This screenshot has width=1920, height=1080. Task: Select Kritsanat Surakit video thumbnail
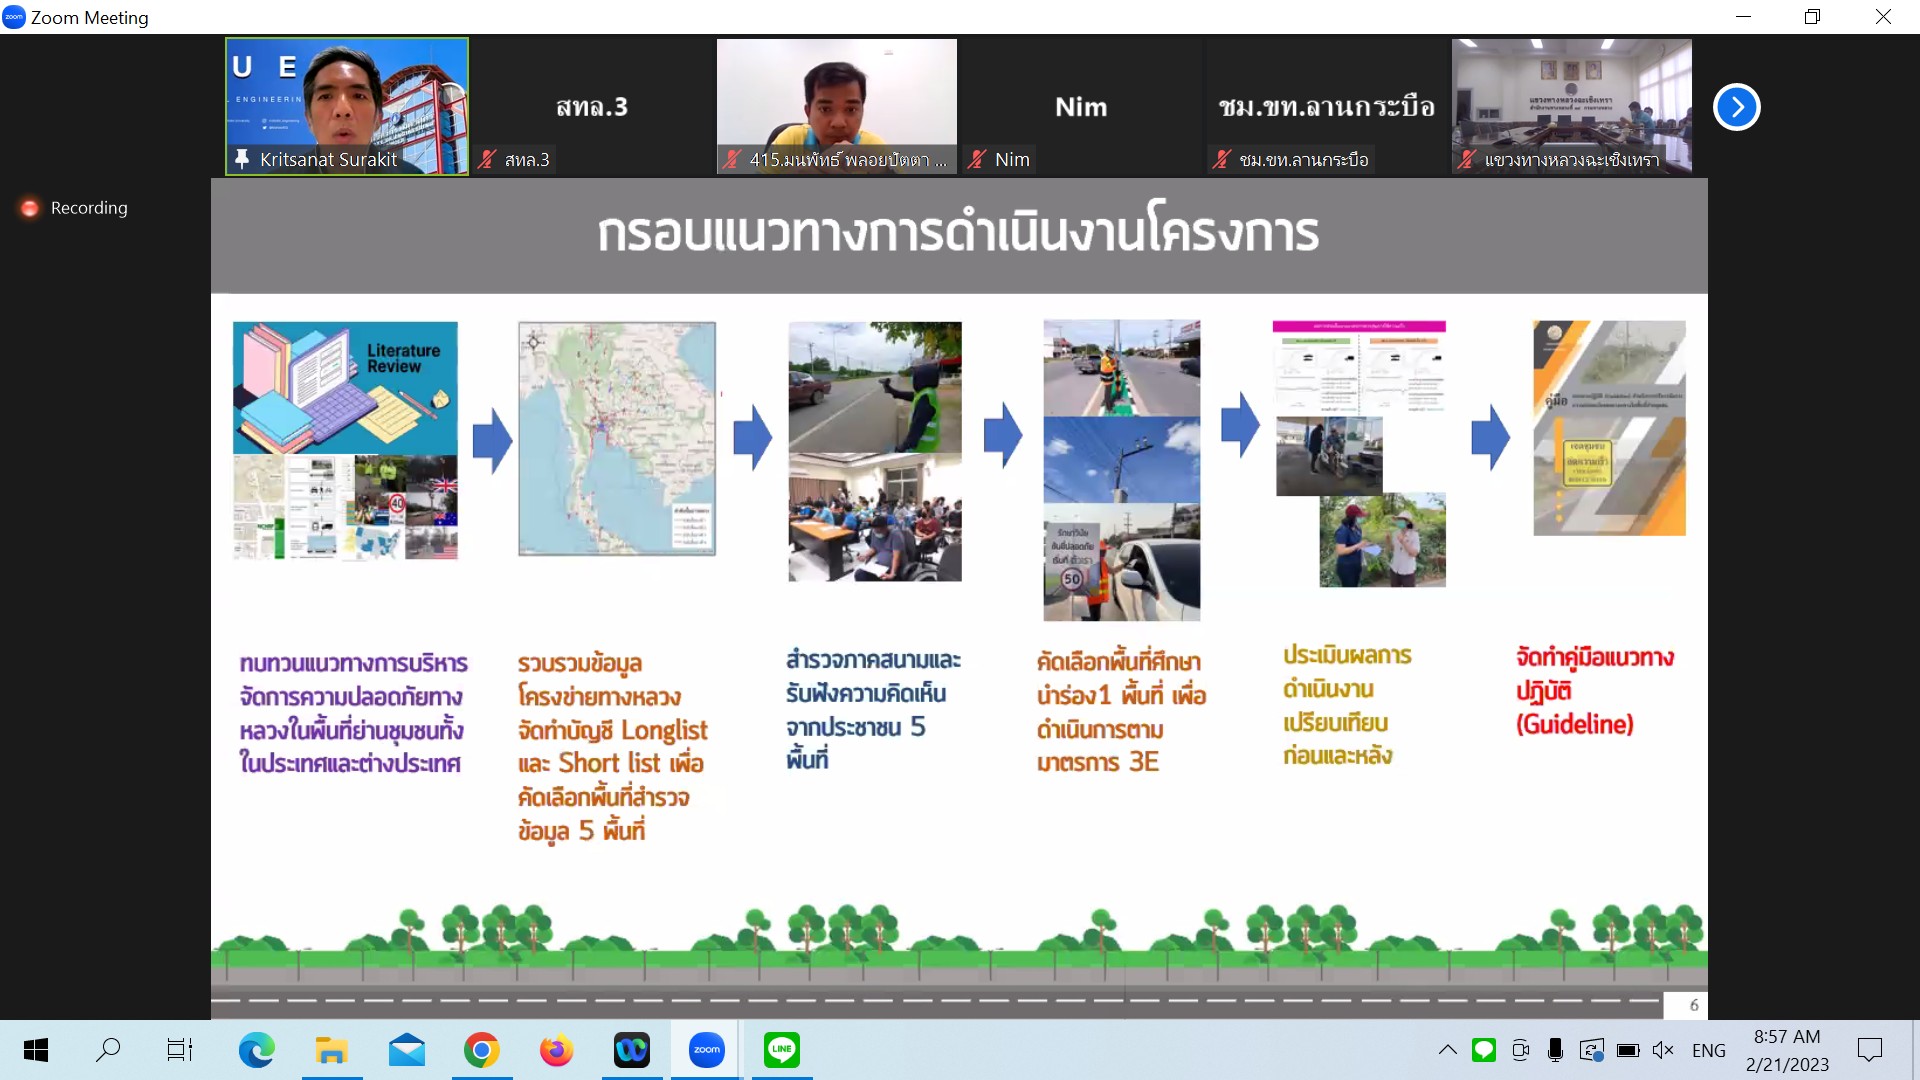pyautogui.click(x=347, y=100)
